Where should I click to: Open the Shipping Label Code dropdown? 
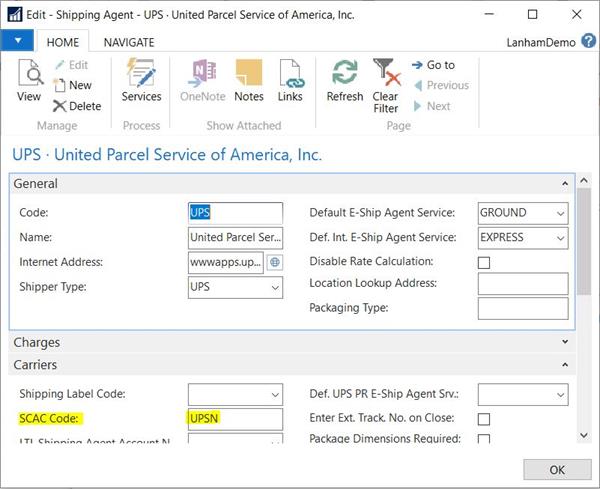coord(275,395)
